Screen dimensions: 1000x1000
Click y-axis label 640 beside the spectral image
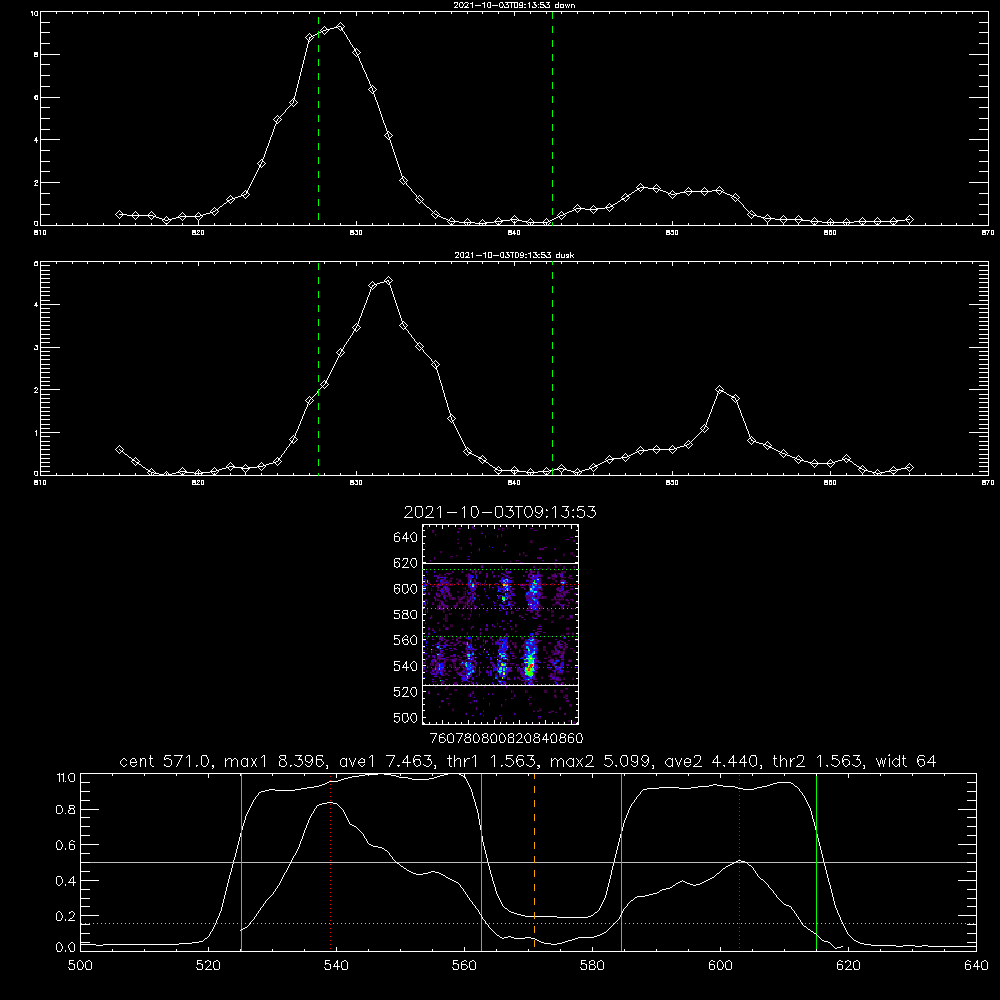click(406, 537)
